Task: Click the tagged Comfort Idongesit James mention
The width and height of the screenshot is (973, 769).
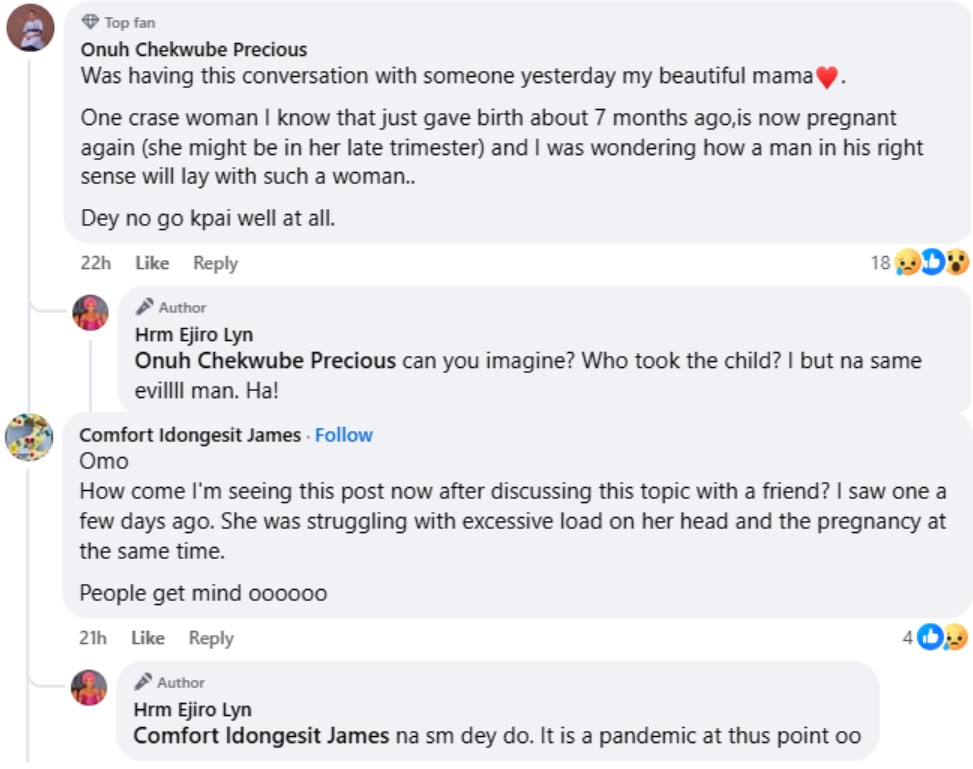Action: pyautogui.click(x=261, y=736)
